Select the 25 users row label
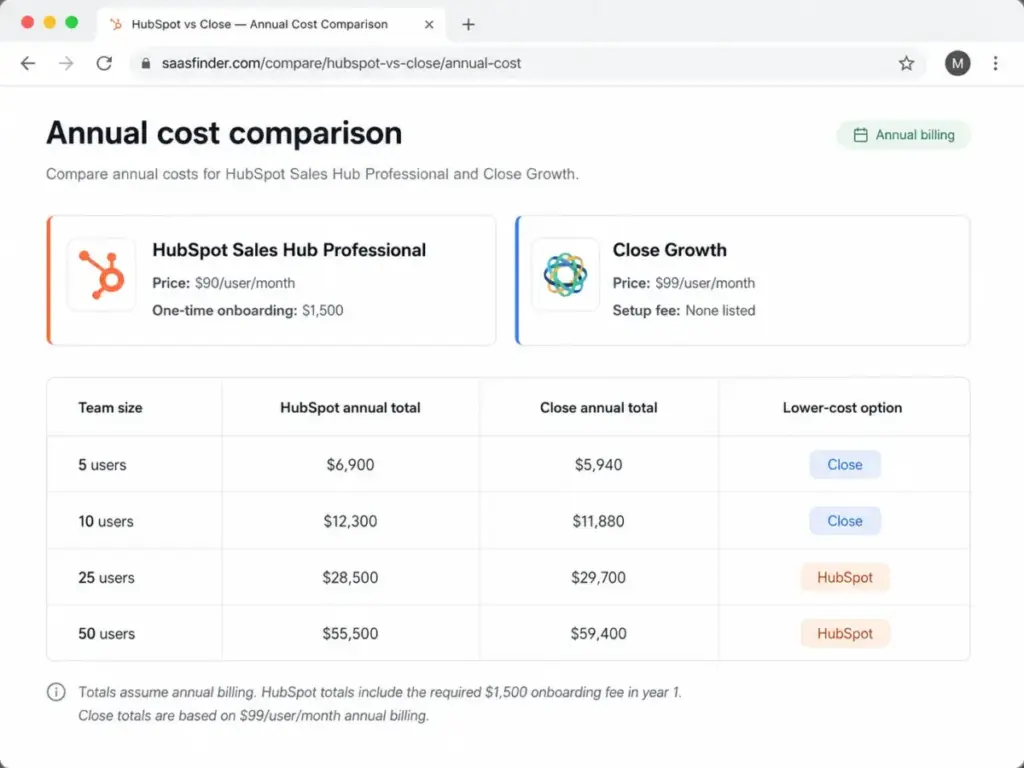 106,577
